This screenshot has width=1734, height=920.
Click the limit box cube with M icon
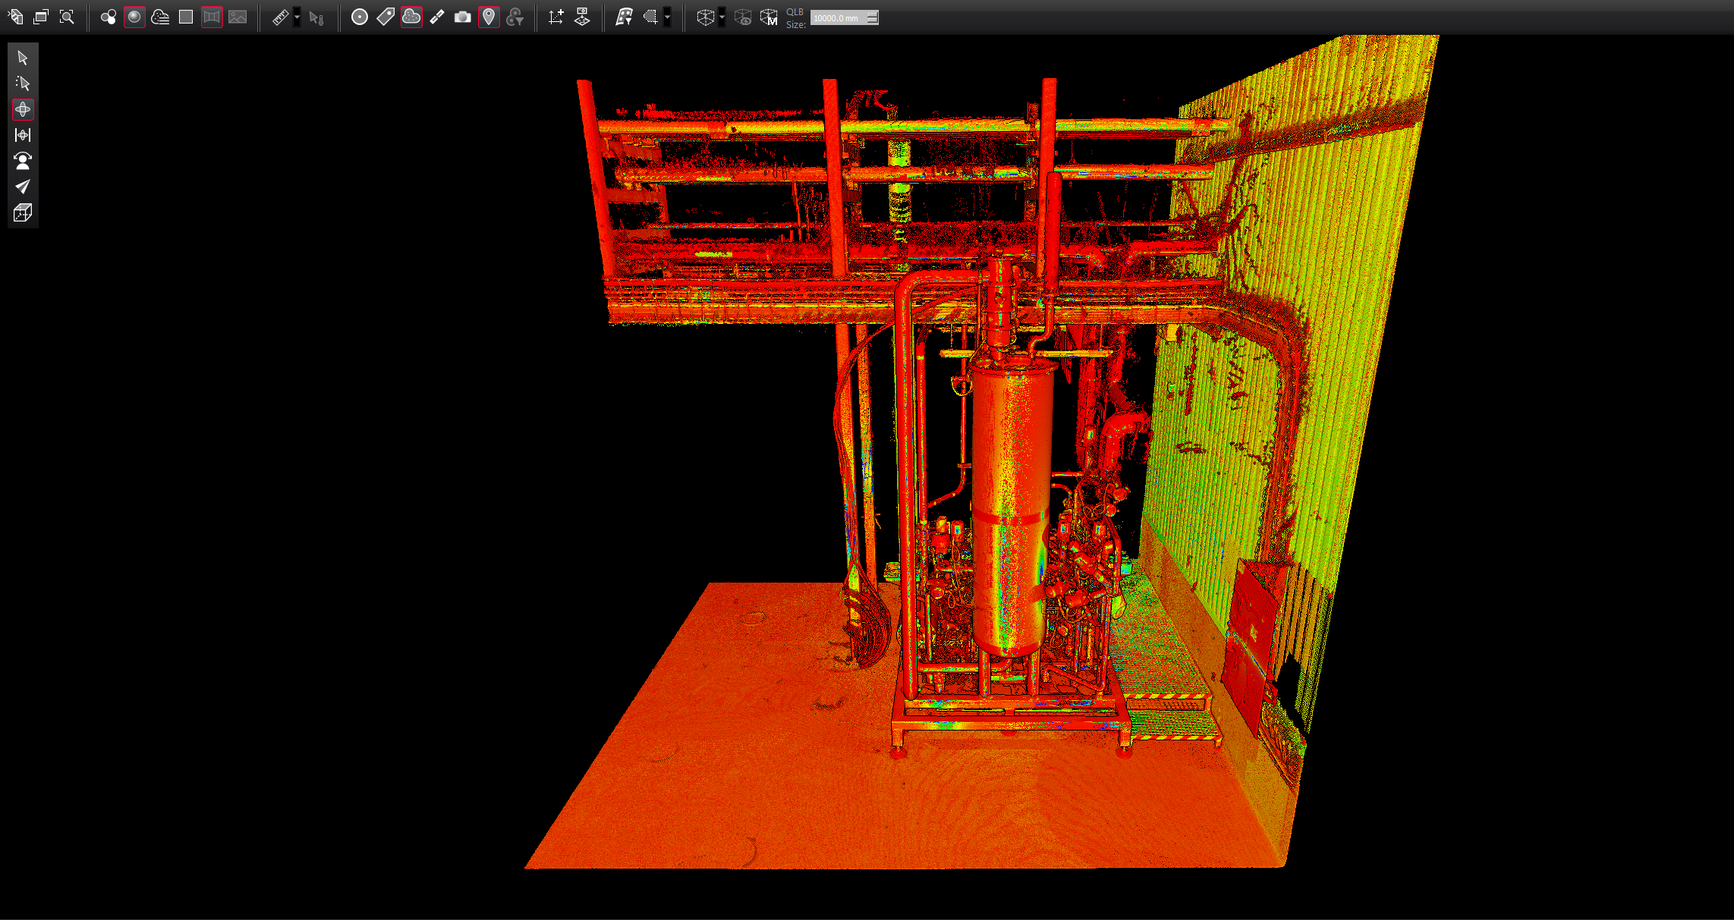click(769, 17)
